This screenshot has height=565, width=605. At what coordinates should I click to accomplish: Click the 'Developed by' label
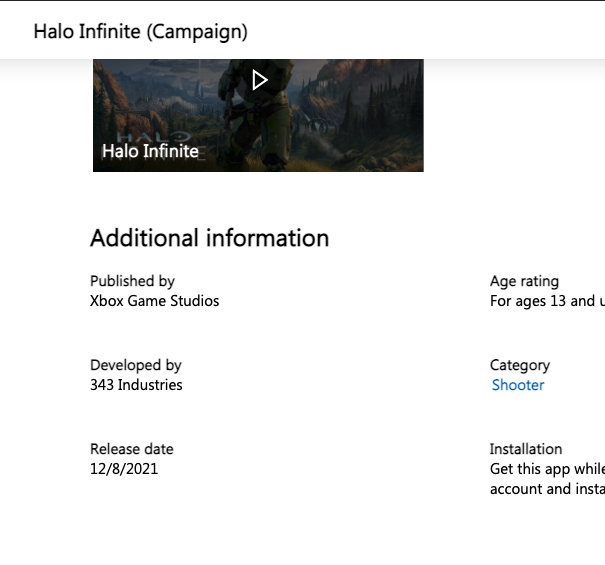coord(136,365)
